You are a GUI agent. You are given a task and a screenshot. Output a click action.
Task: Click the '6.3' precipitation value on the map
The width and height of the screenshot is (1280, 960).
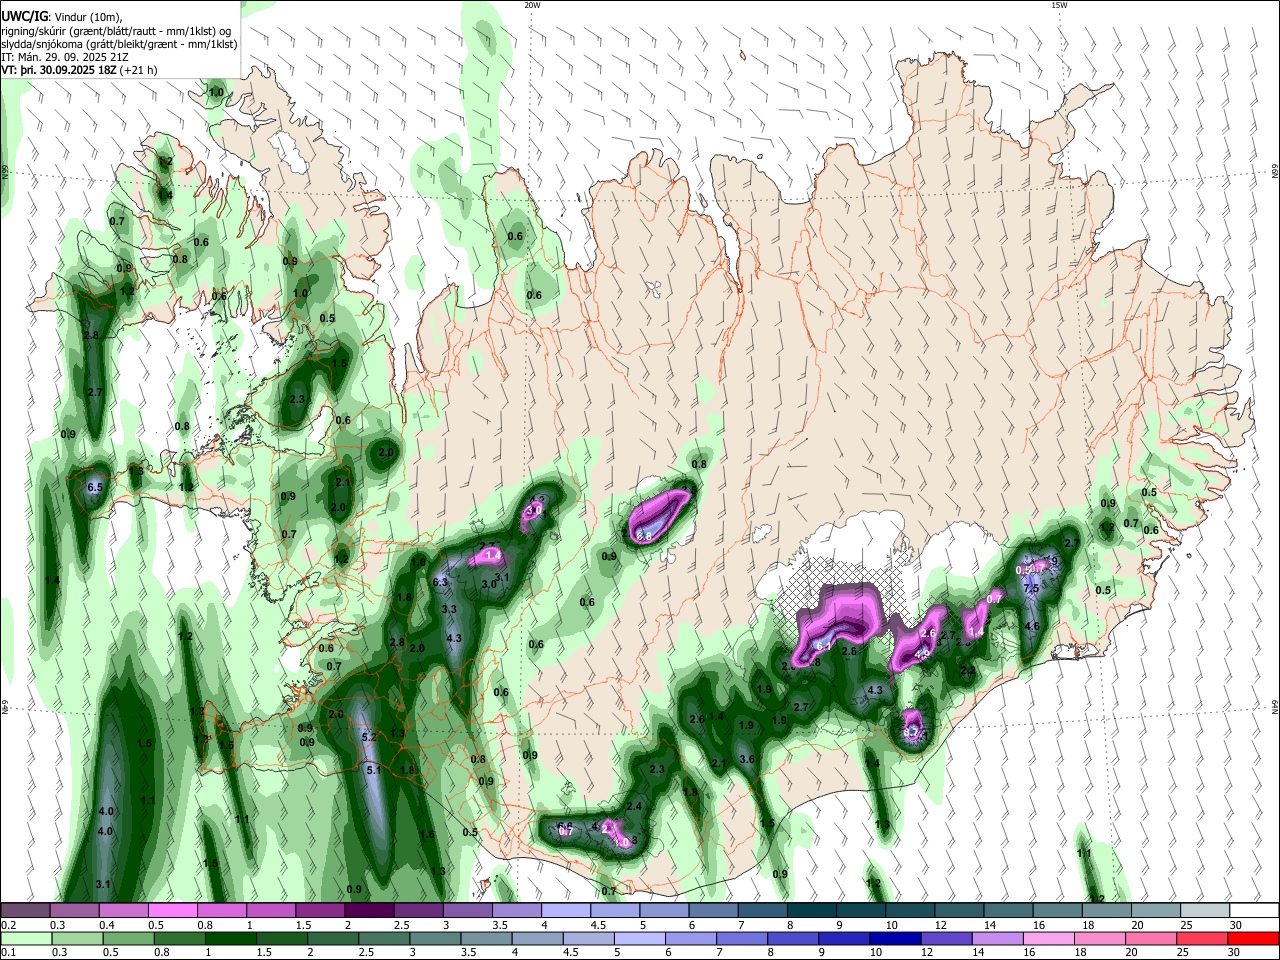point(440,582)
